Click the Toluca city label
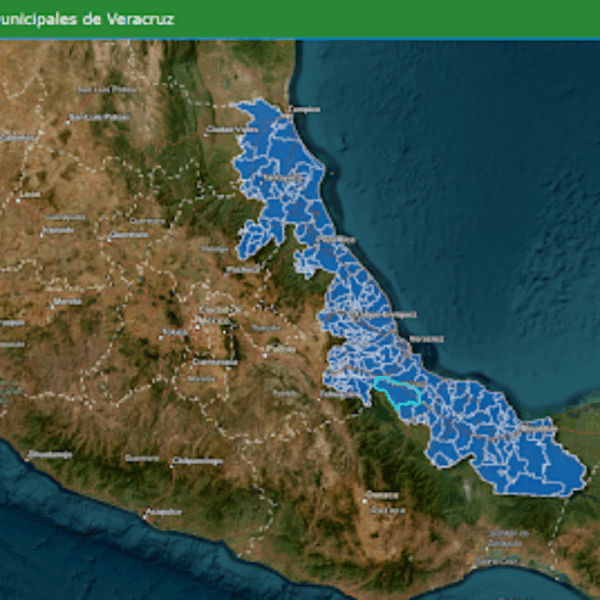 pyautogui.click(x=175, y=332)
